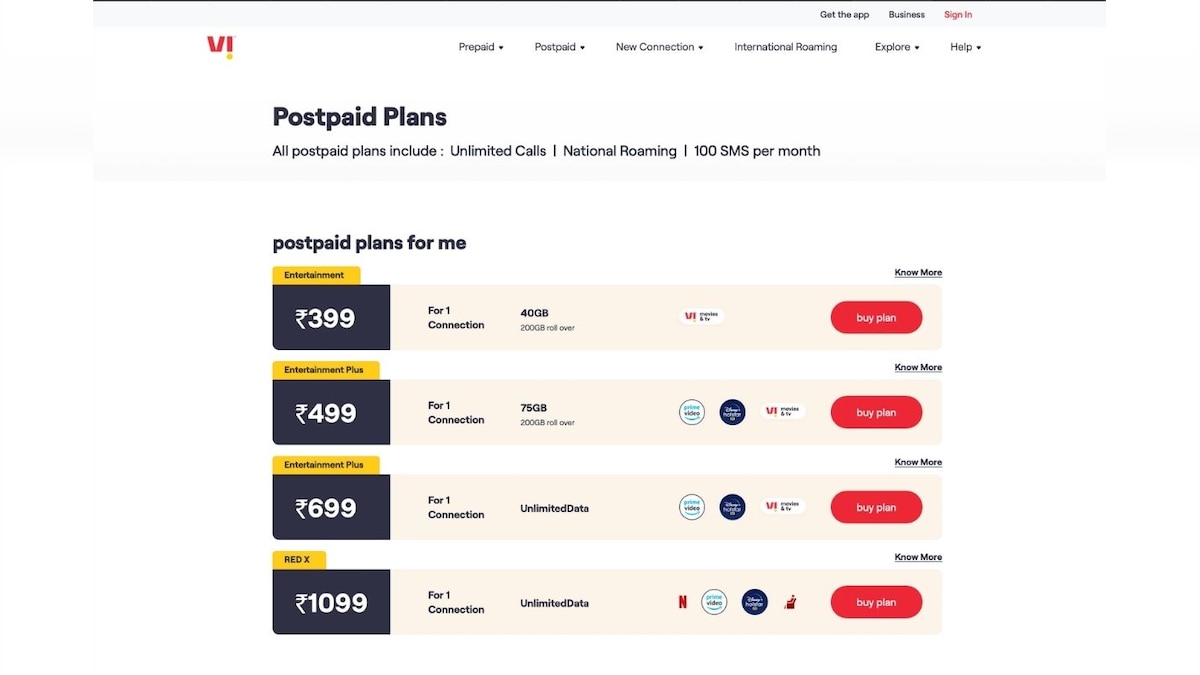Select the Prime Video icon on ₹499 plan
This screenshot has height=675, width=1200.
tap(692, 412)
